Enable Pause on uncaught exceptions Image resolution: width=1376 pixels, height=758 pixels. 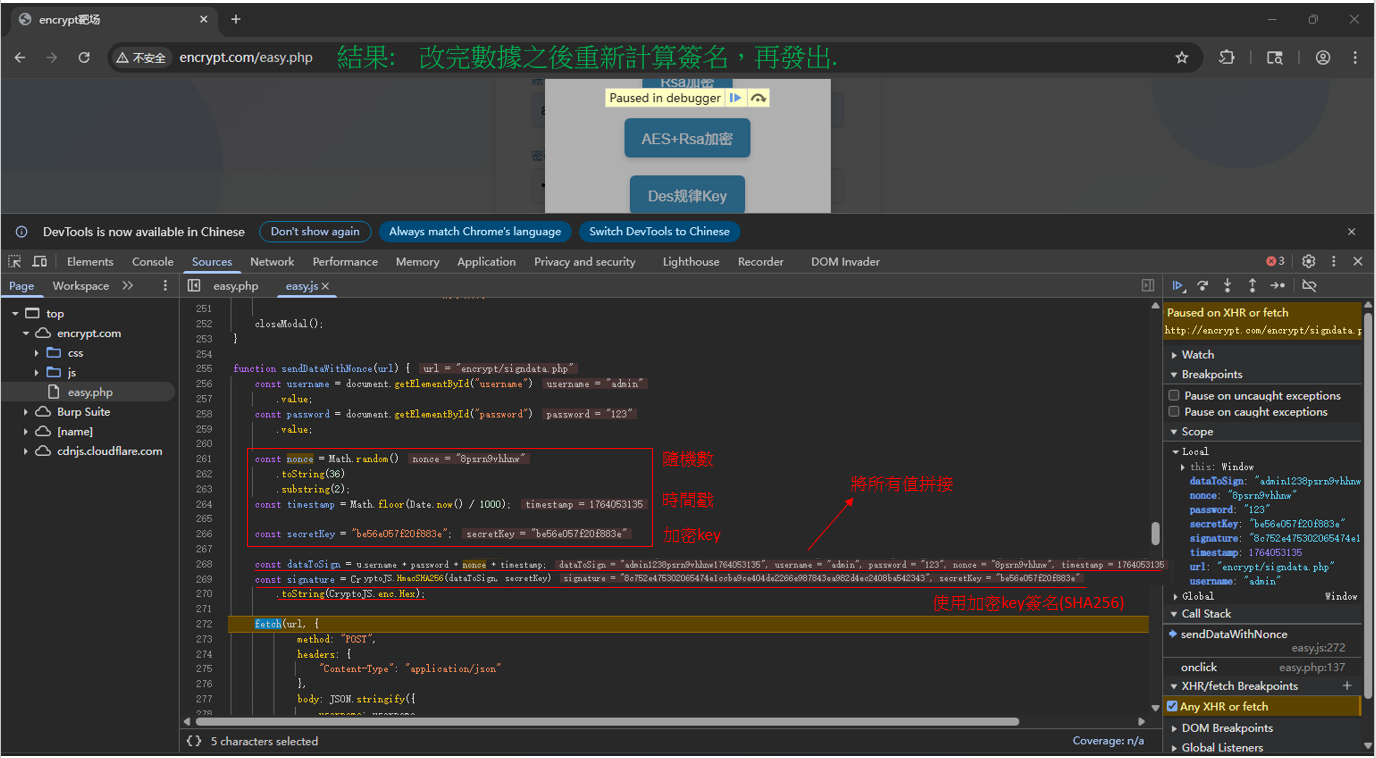(1174, 396)
